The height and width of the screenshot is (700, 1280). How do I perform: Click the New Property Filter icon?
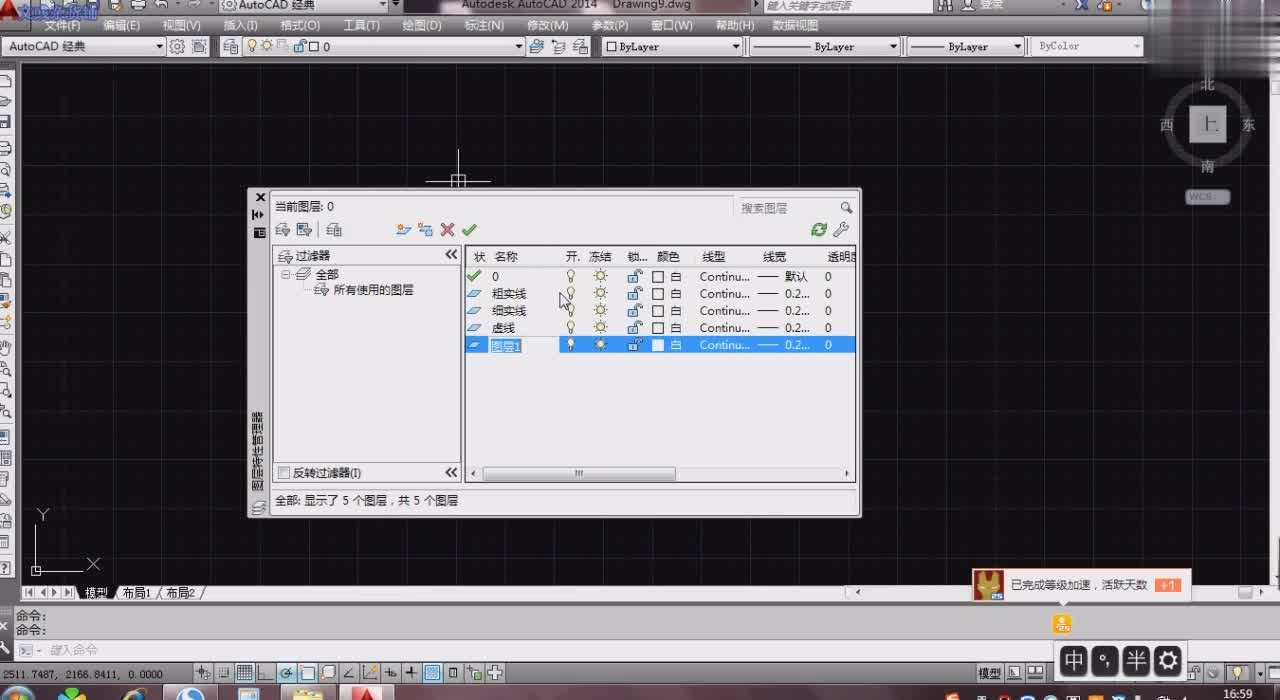(x=283, y=230)
